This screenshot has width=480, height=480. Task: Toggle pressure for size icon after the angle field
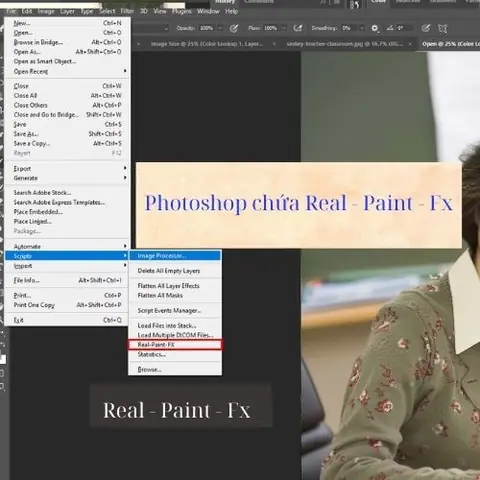(426, 28)
